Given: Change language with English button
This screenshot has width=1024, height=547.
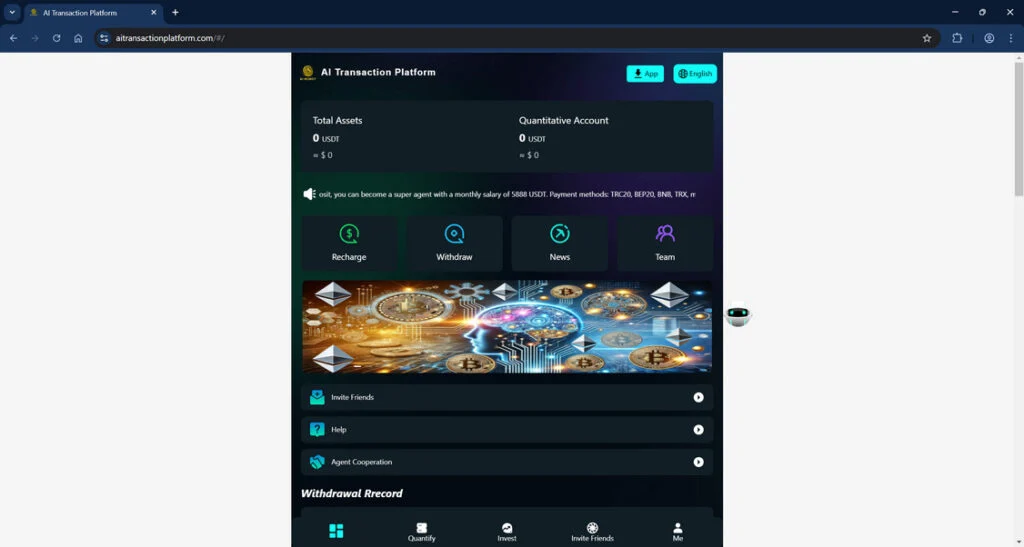Looking at the screenshot, I should pyautogui.click(x=695, y=74).
